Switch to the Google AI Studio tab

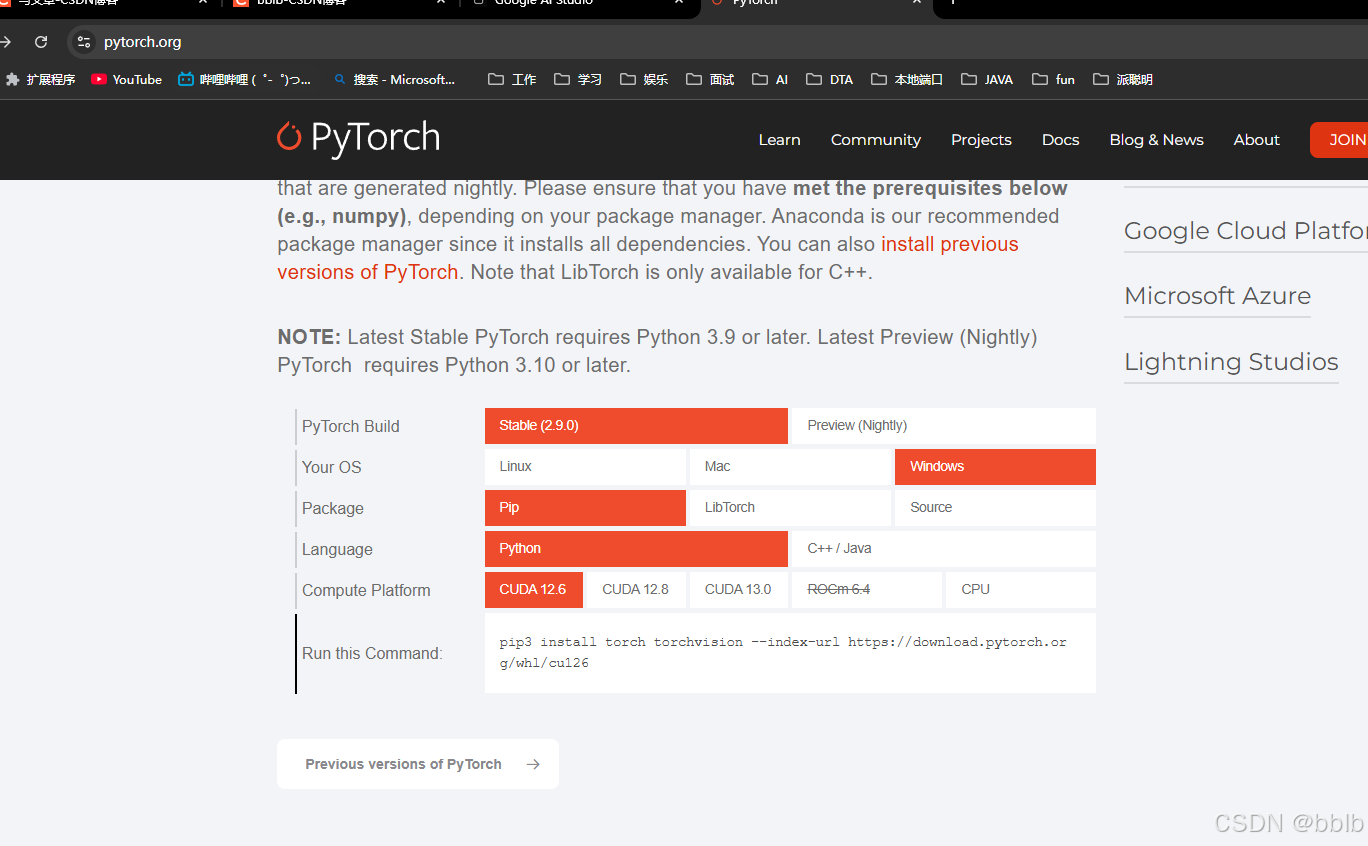pos(580,4)
